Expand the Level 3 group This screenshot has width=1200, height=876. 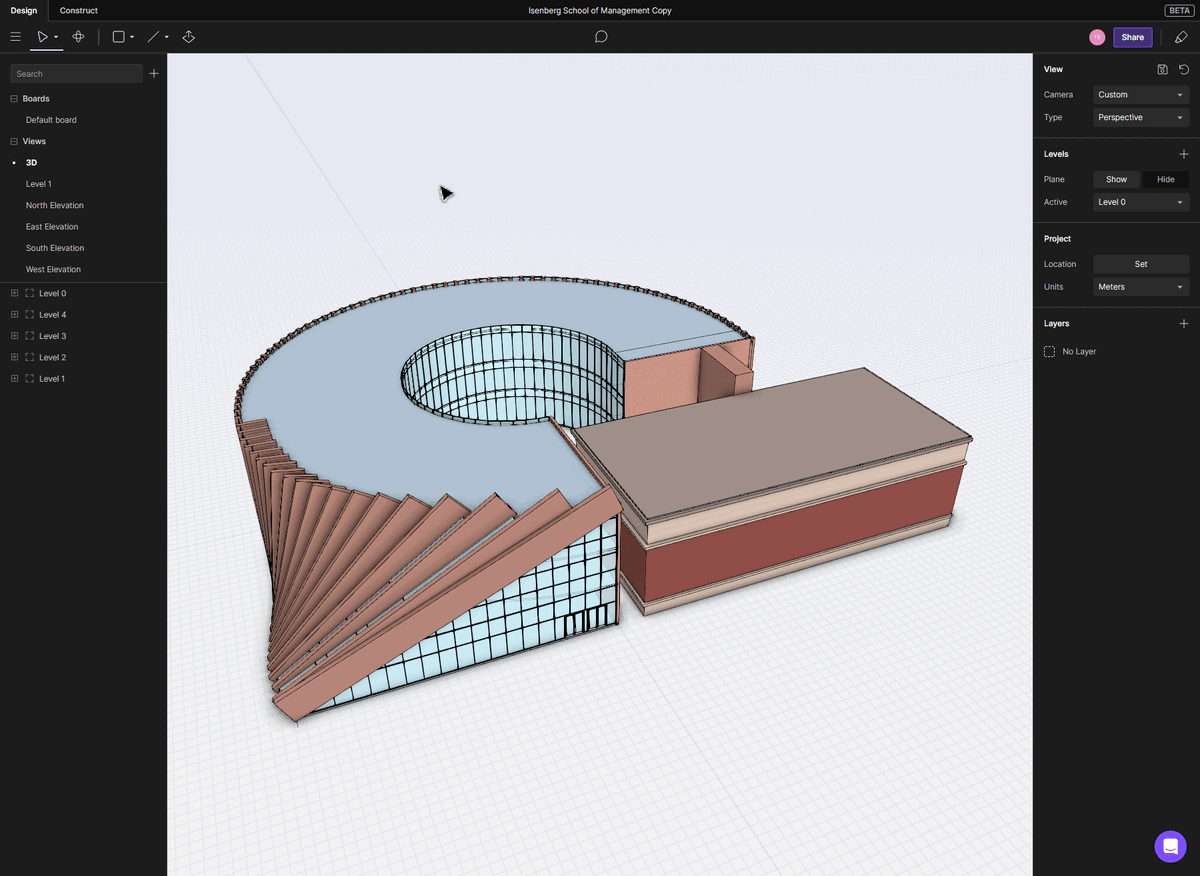(14, 336)
